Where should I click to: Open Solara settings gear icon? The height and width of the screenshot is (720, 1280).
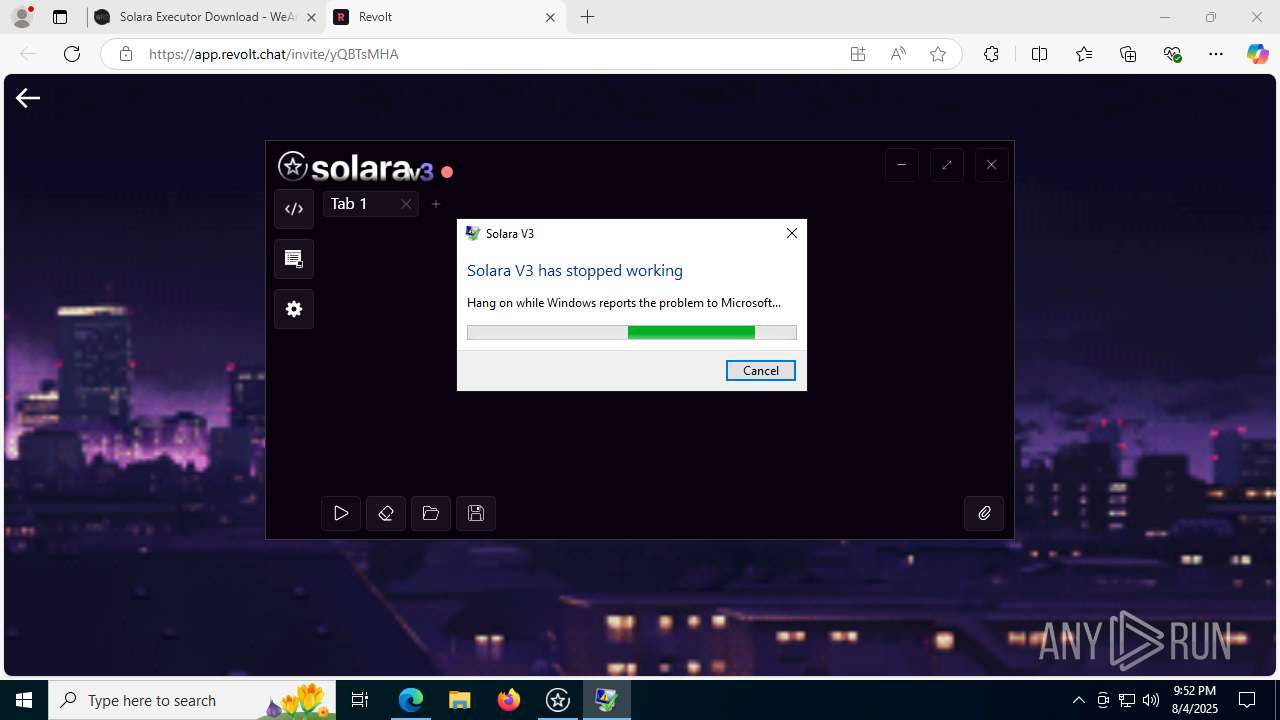[x=294, y=309]
